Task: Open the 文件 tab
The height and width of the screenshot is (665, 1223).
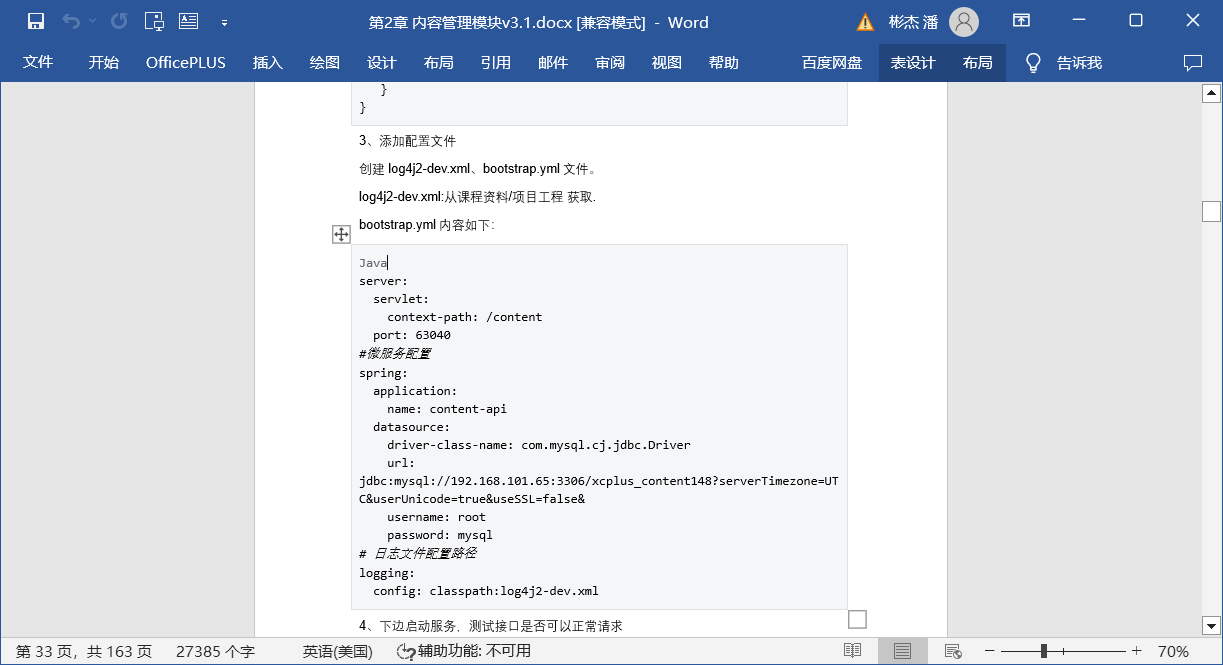Action: point(38,62)
